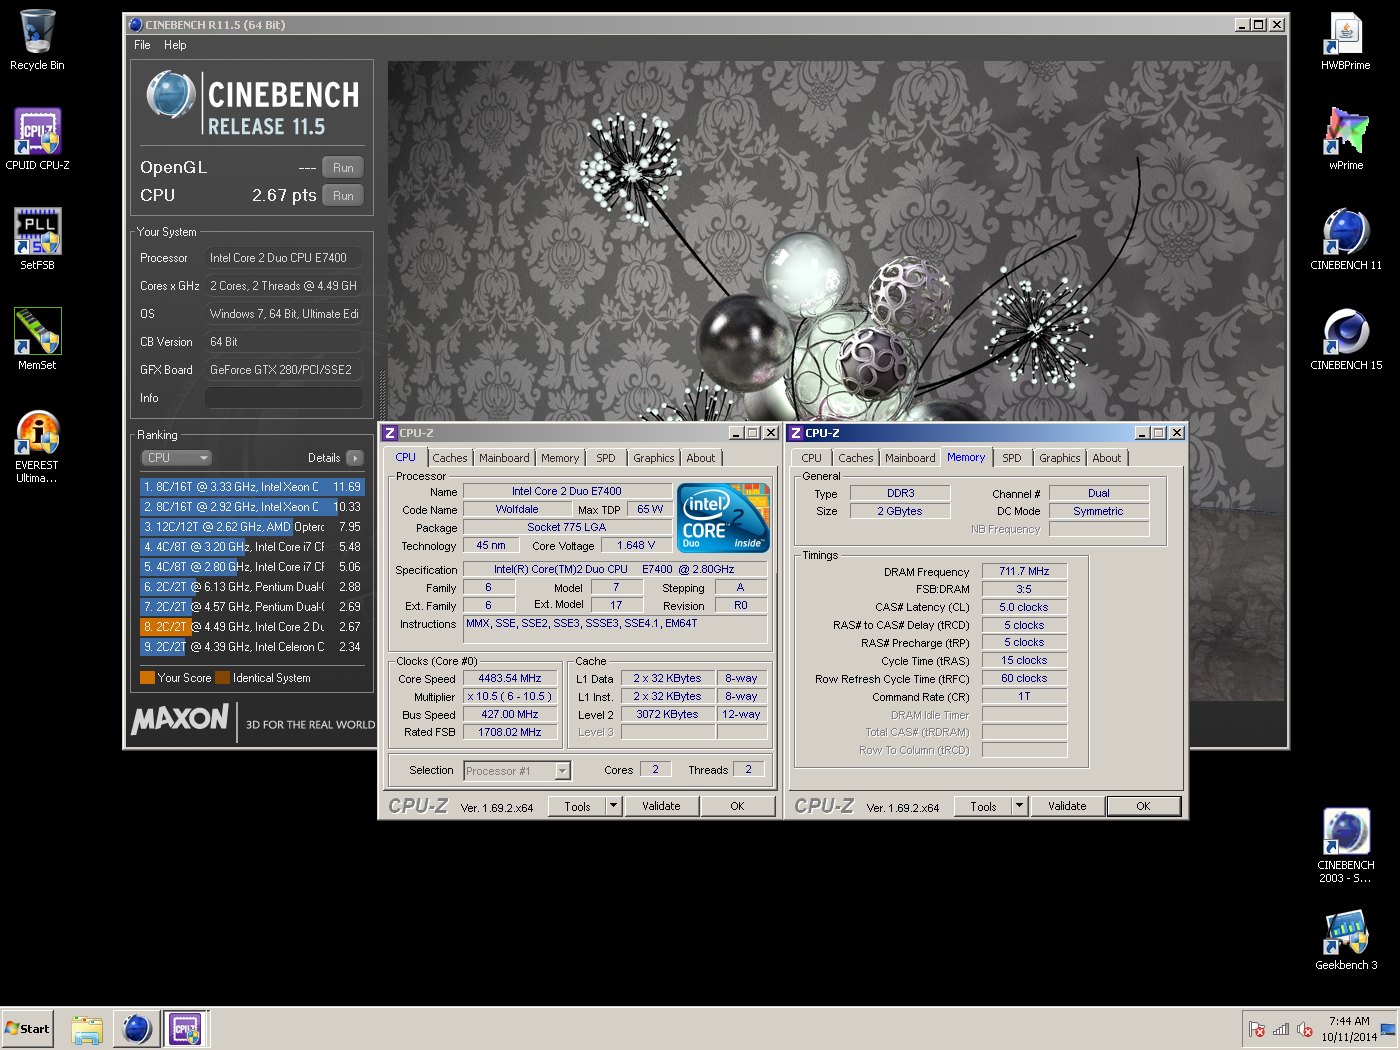Click Identical System legend swatch

click(222, 678)
